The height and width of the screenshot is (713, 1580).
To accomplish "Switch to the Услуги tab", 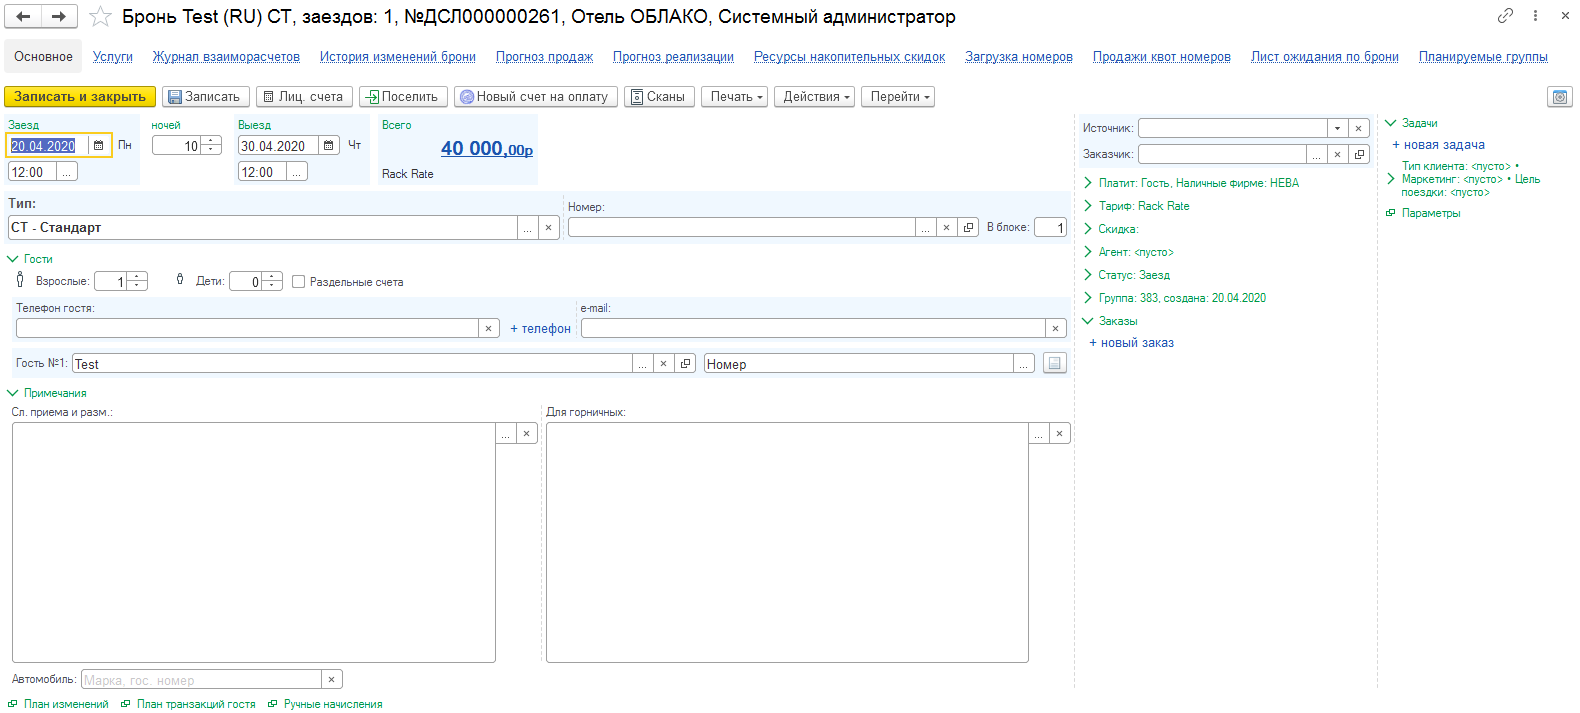I will (x=113, y=57).
